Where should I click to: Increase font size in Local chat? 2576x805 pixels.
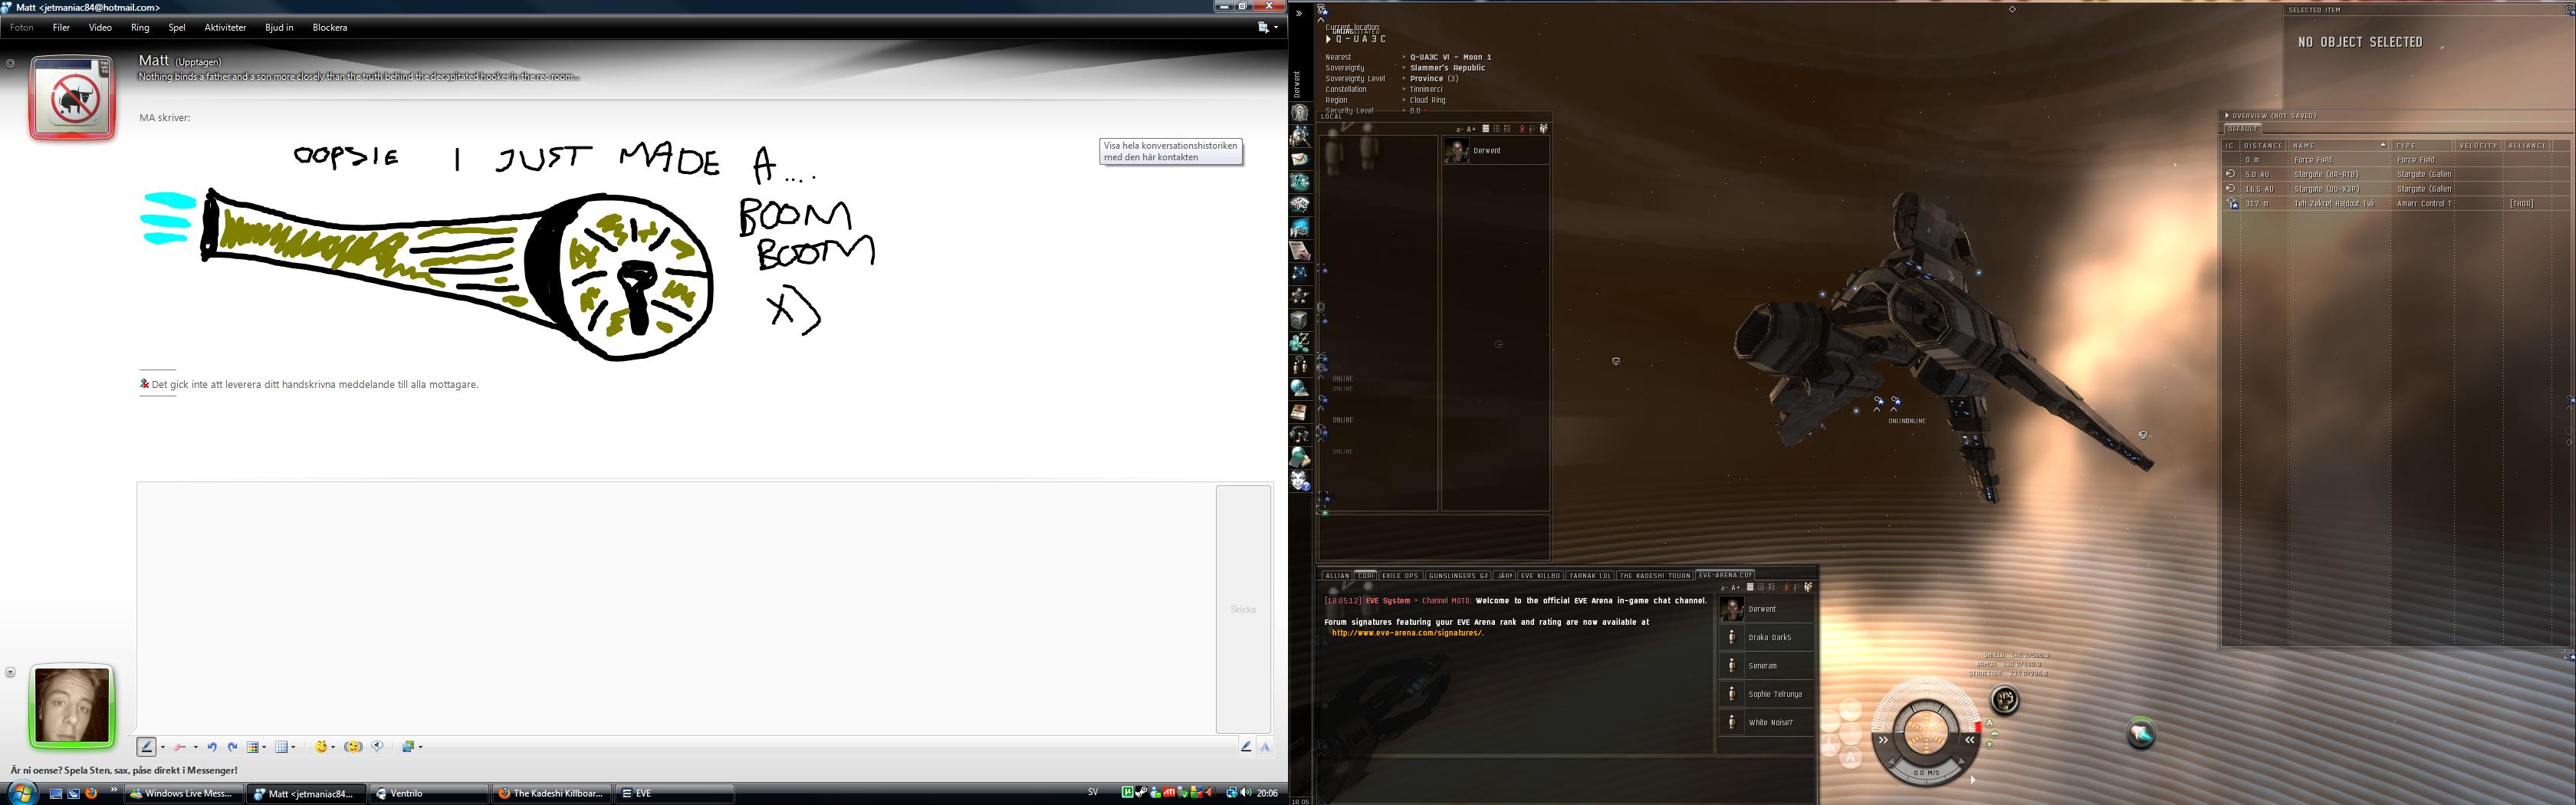click(x=1471, y=129)
